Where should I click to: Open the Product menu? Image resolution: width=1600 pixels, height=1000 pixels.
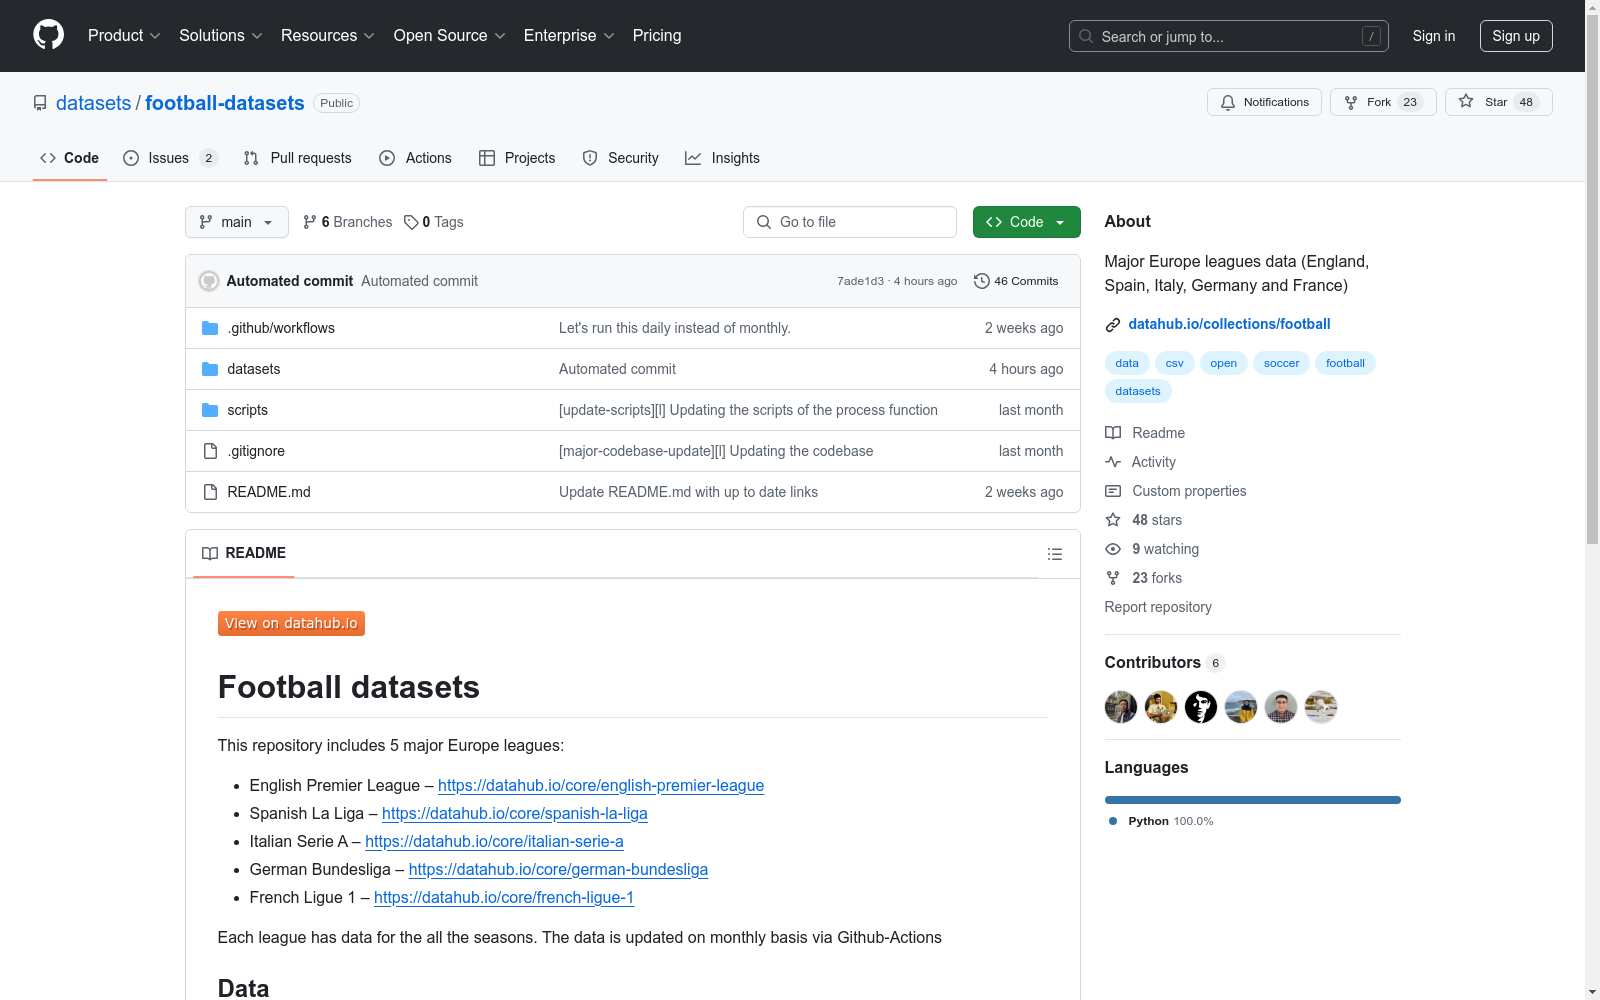124,35
